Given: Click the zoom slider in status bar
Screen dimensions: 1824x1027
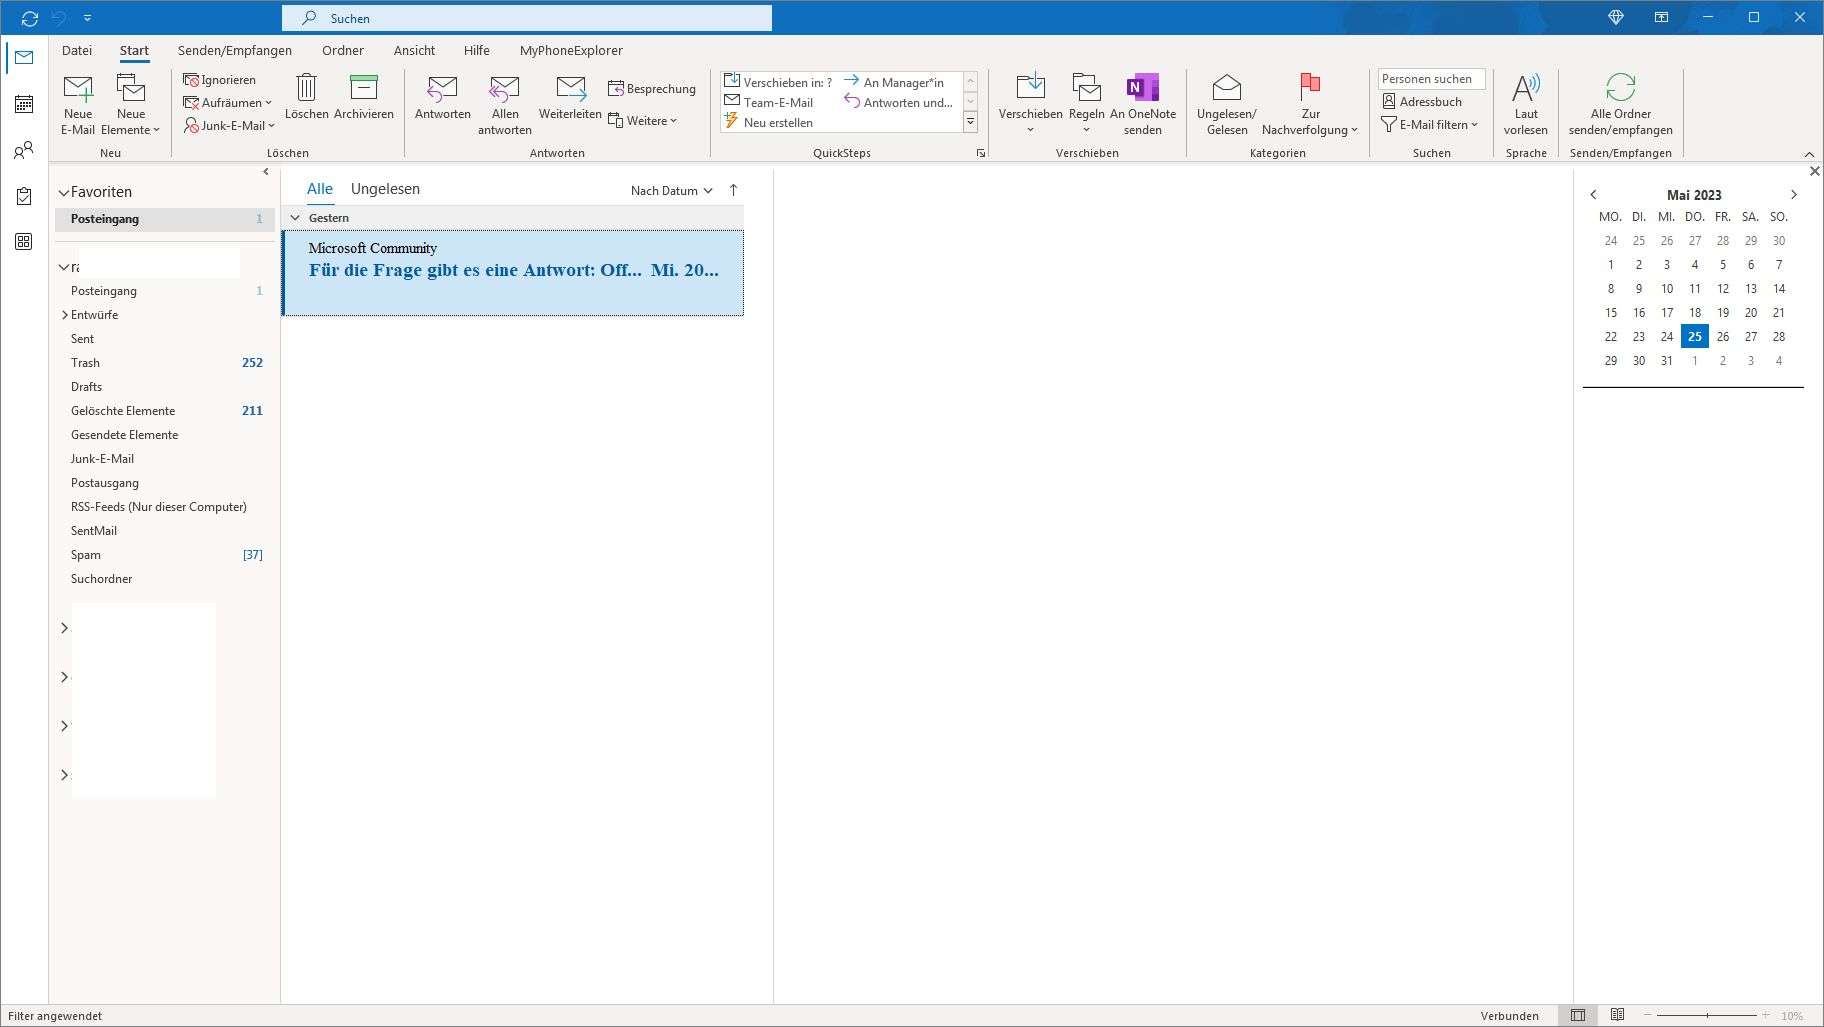Looking at the screenshot, I should click(1706, 1016).
